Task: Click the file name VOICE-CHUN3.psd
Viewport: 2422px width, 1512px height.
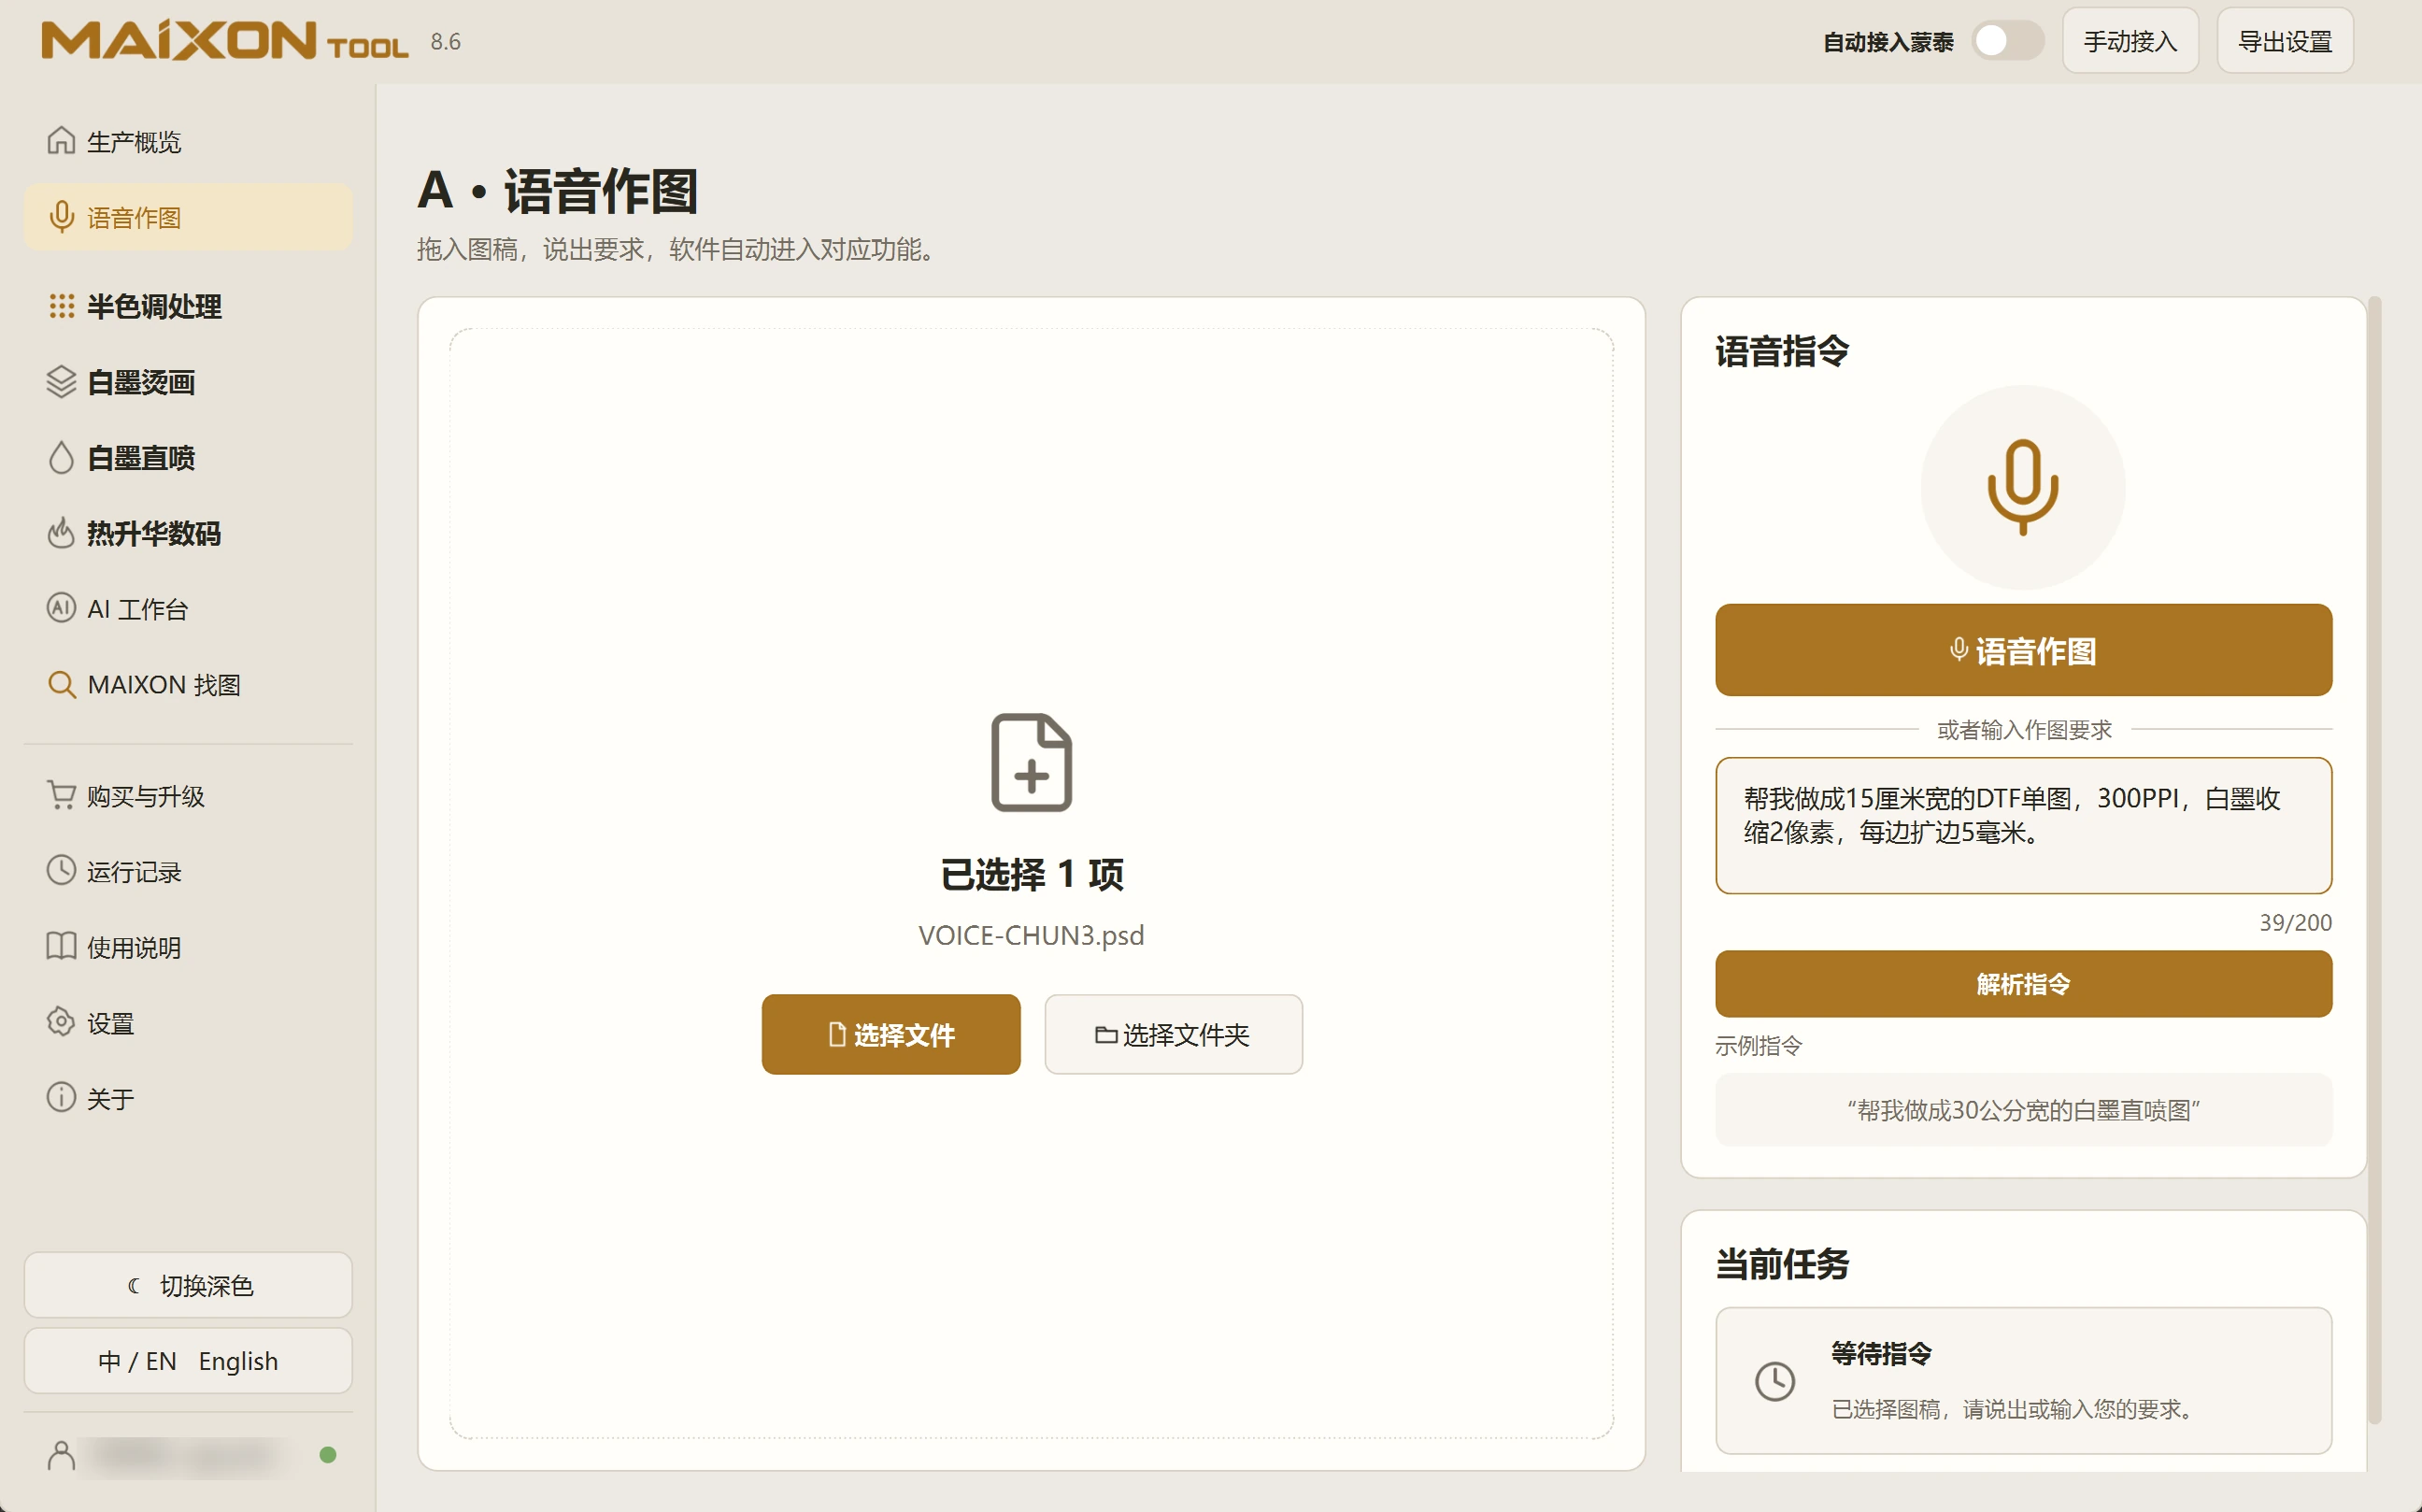Action: 1031,935
